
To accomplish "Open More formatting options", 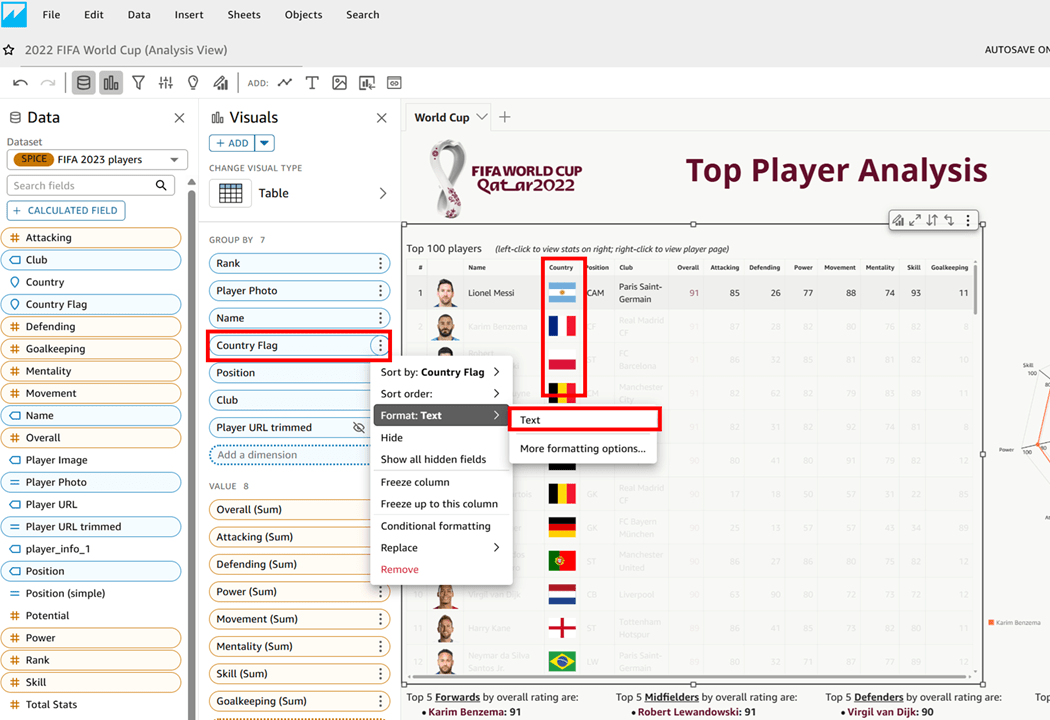I will (x=583, y=449).
